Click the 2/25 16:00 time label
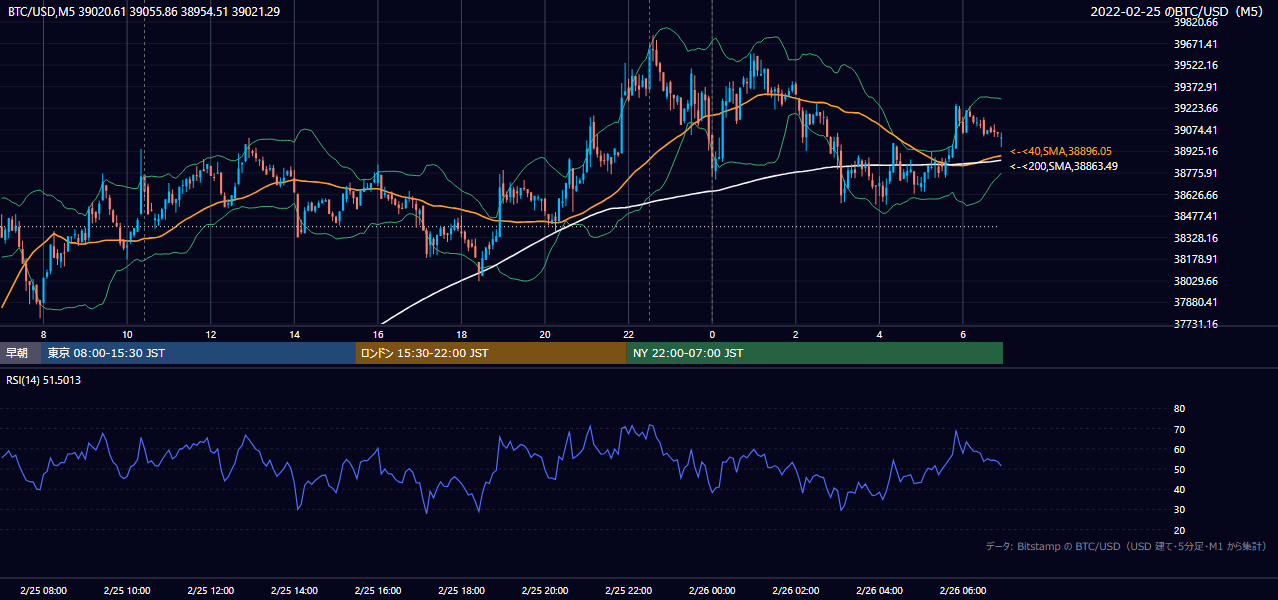This screenshot has width=1278, height=600. coord(378,590)
